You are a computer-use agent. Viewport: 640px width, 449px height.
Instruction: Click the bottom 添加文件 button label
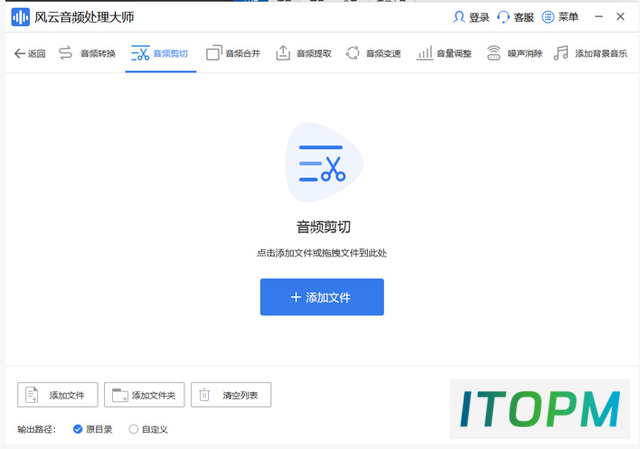point(67,395)
